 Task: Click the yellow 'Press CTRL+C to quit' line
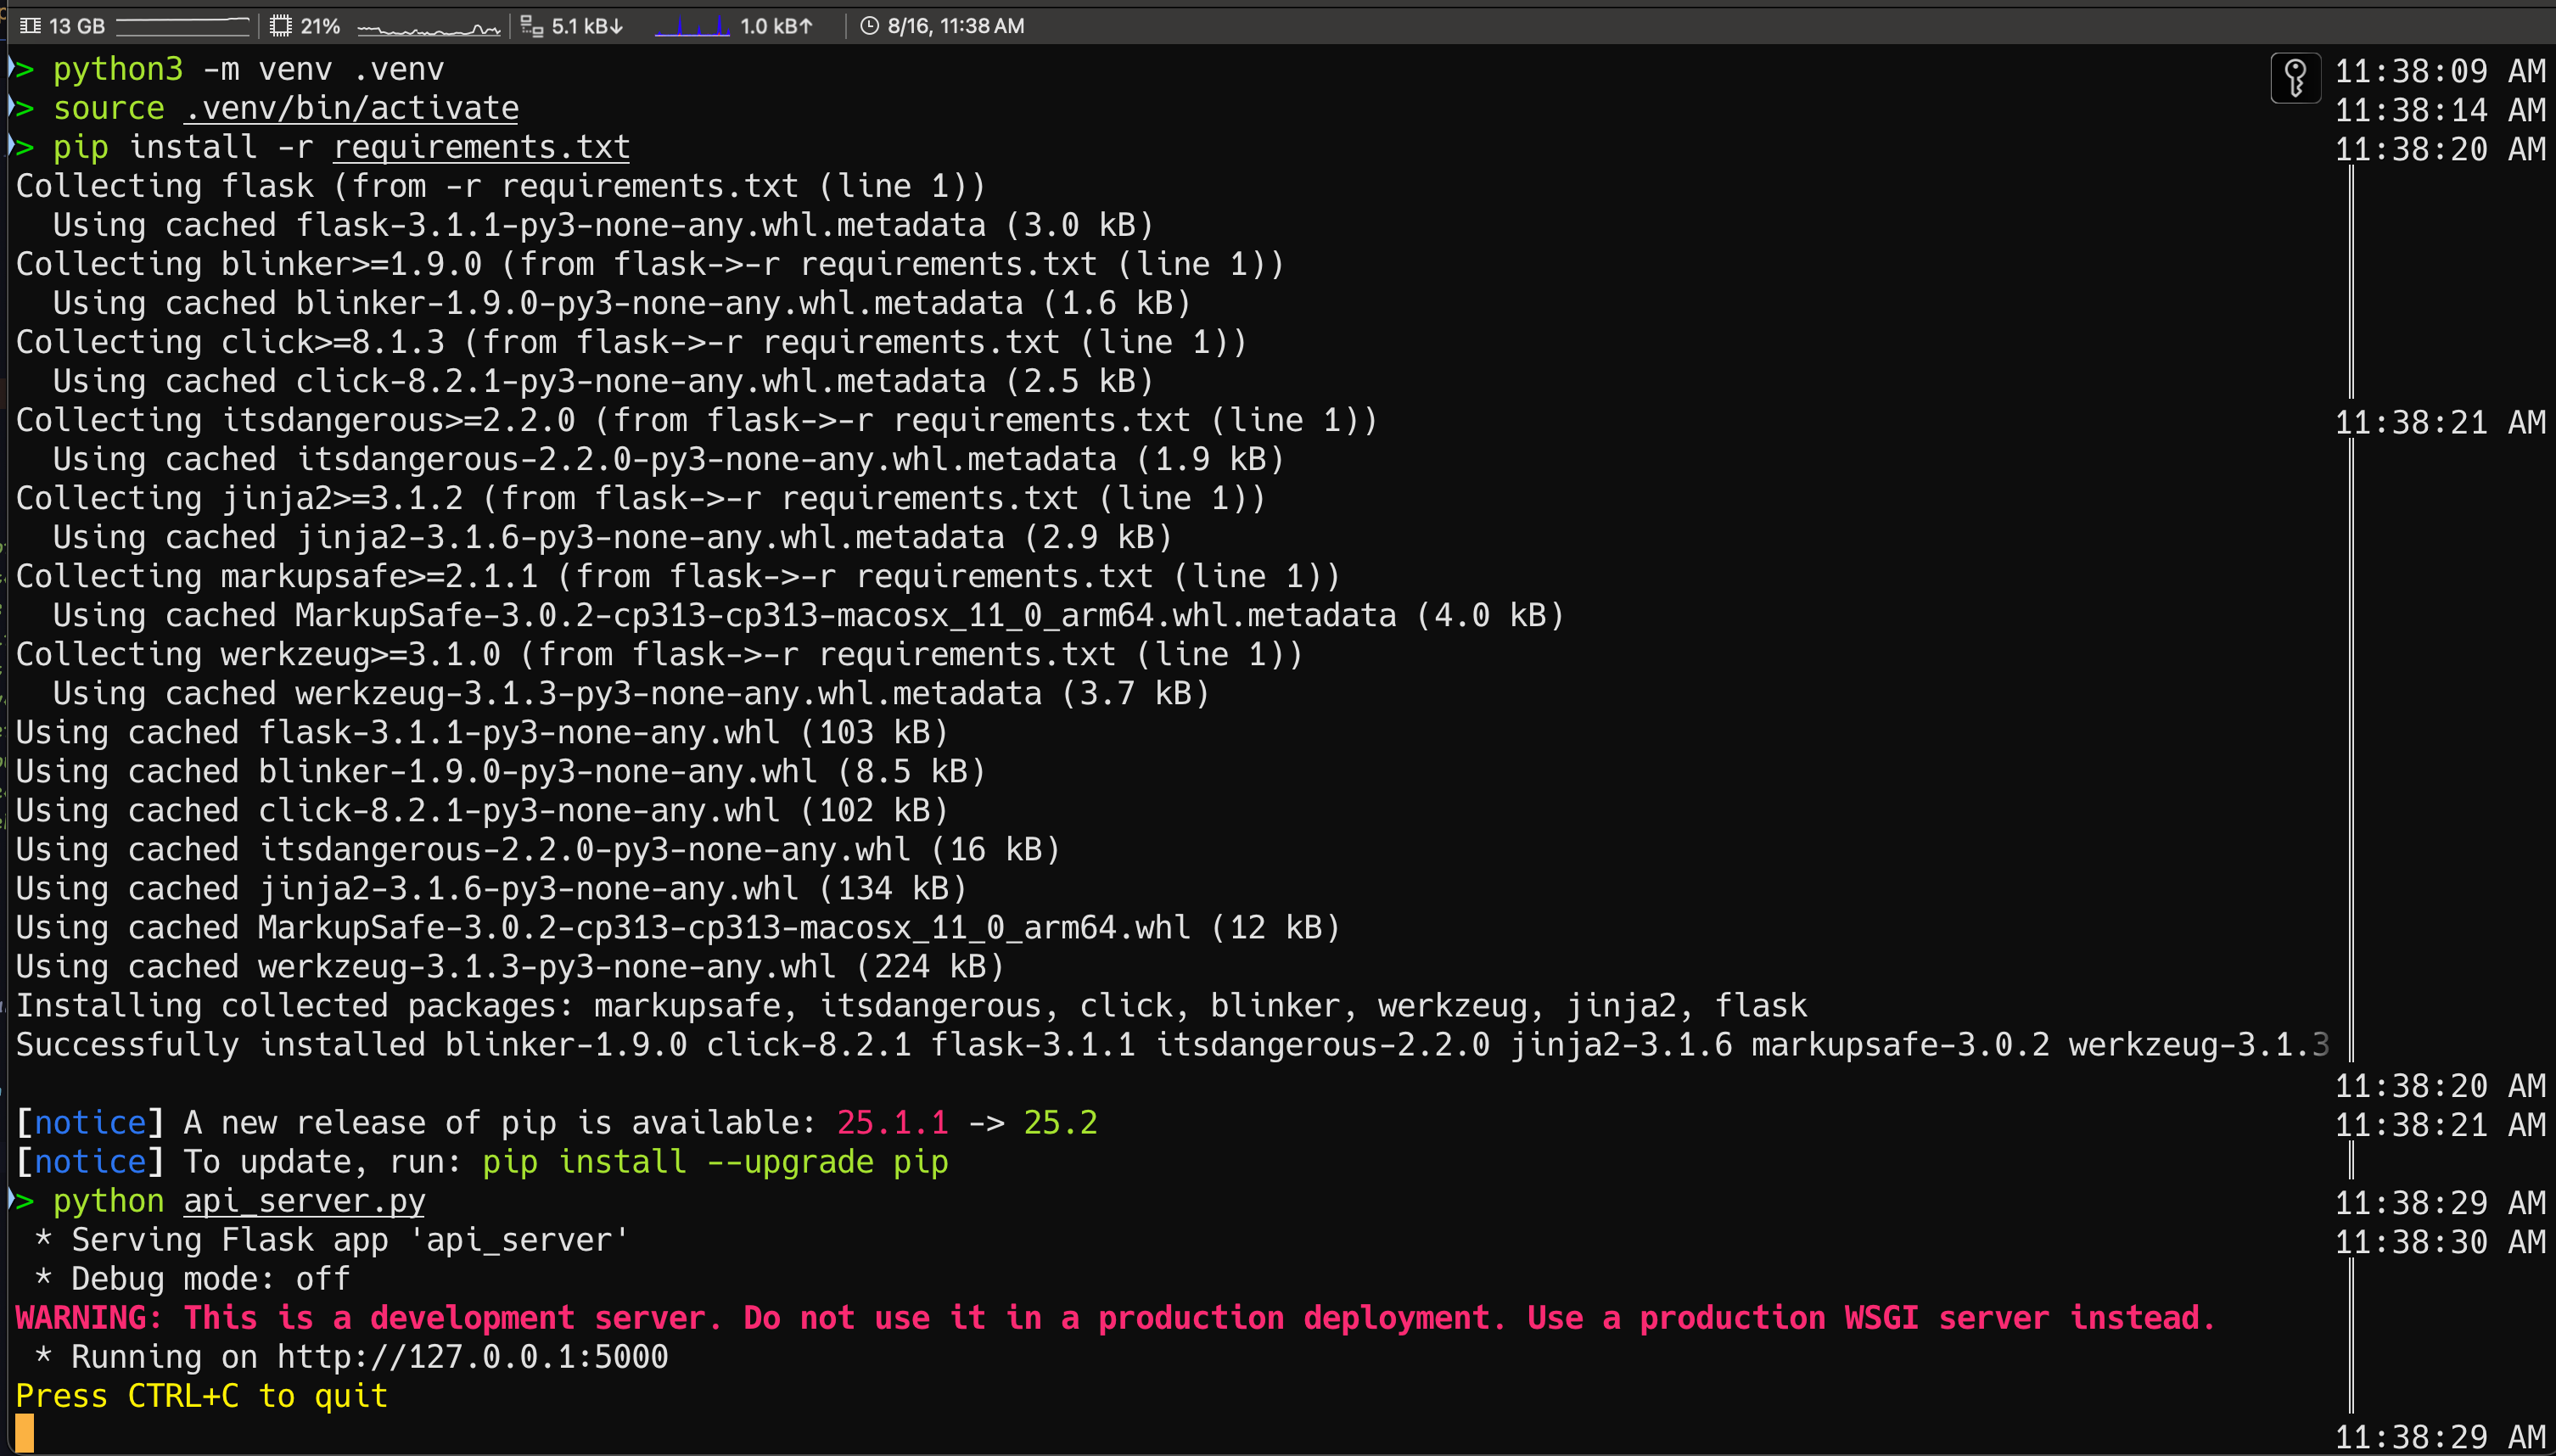[x=202, y=1396]
